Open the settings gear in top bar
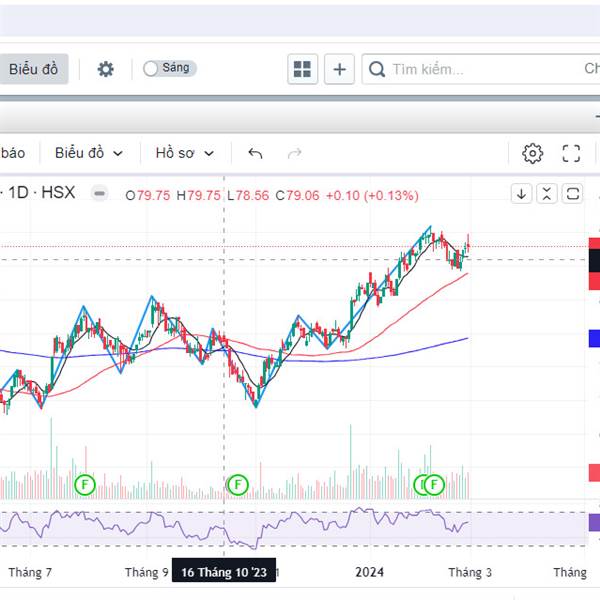 pyautogui.click(x=105, y=69)
